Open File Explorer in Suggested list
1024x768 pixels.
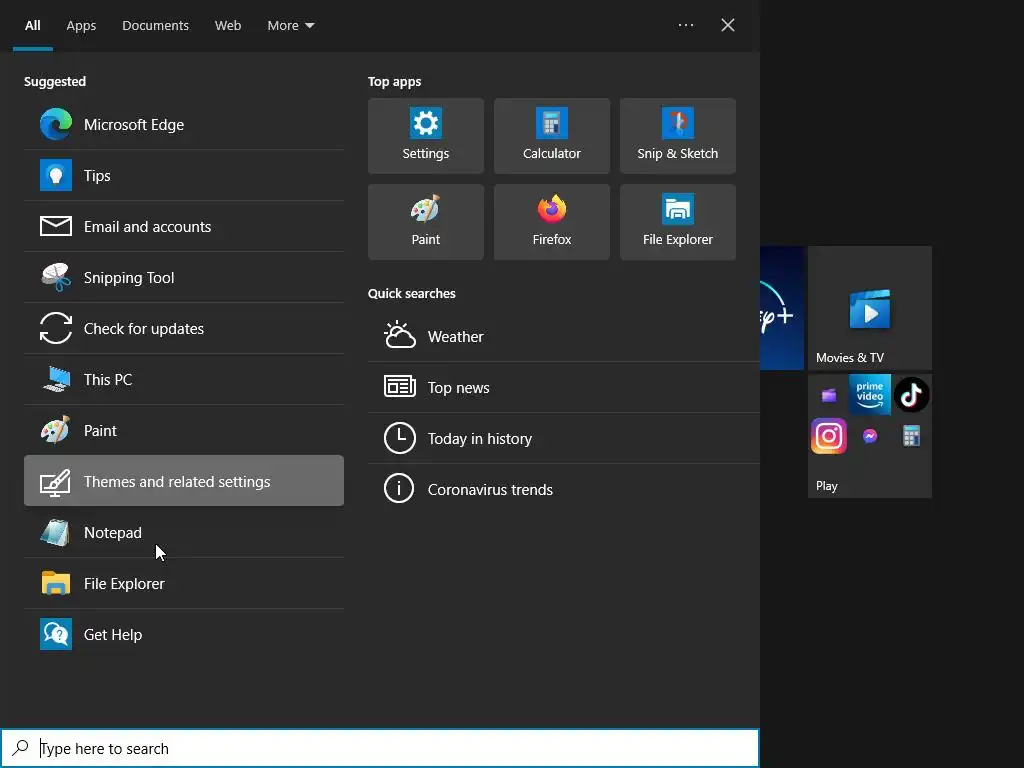(x=184, y=583)
